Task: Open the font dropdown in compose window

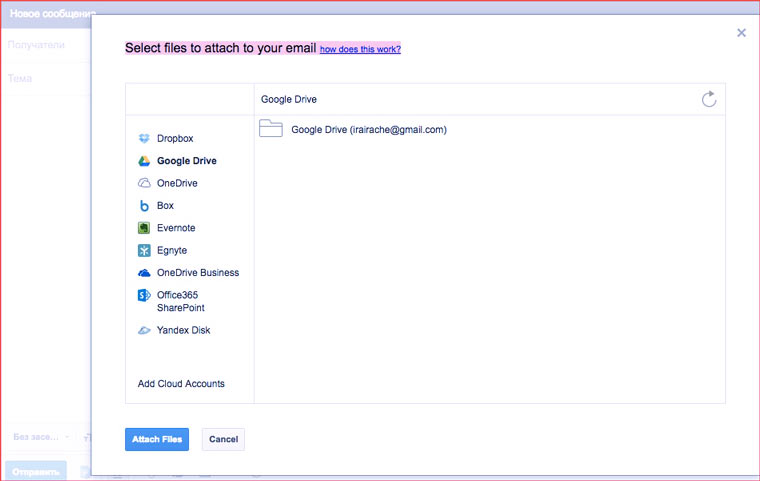Action: 41,437
